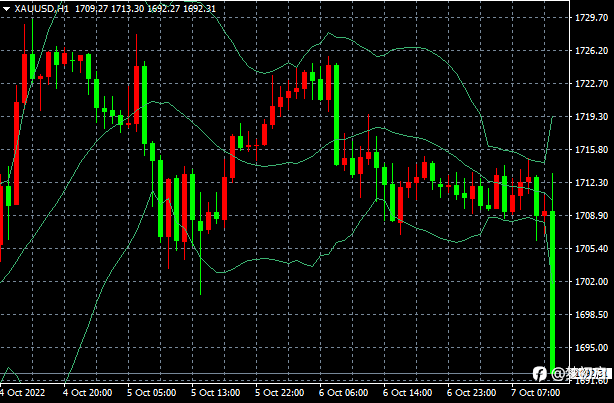614x403 pixels.
Task: Click the 5 Oct 05:00 time label
Action: pos(152,392)
